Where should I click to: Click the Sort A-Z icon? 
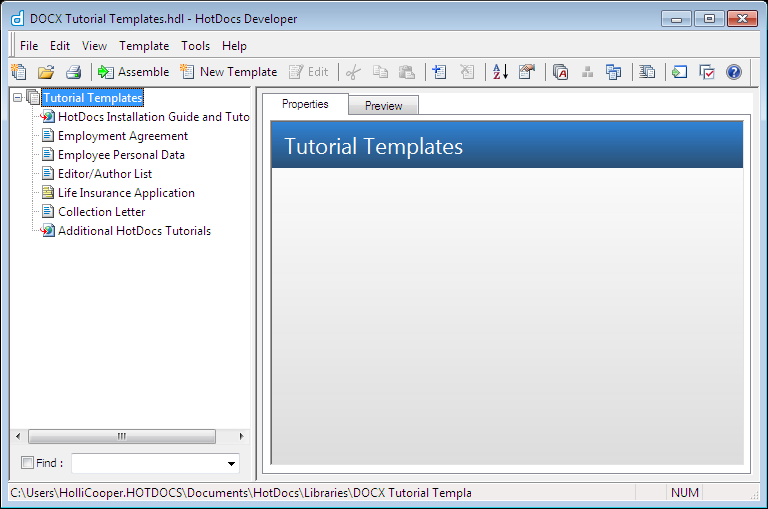coord(500,72)
